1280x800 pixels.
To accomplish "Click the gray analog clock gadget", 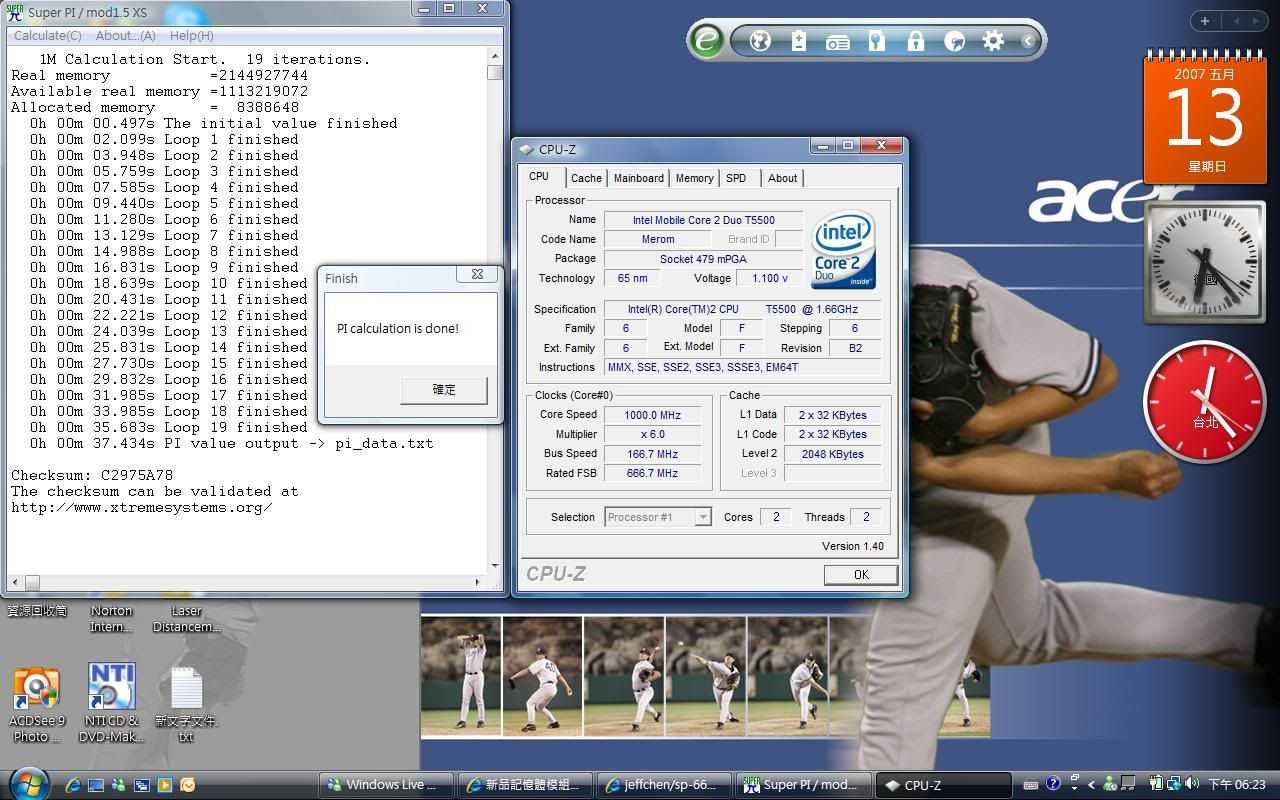I will pos(1204,262).
